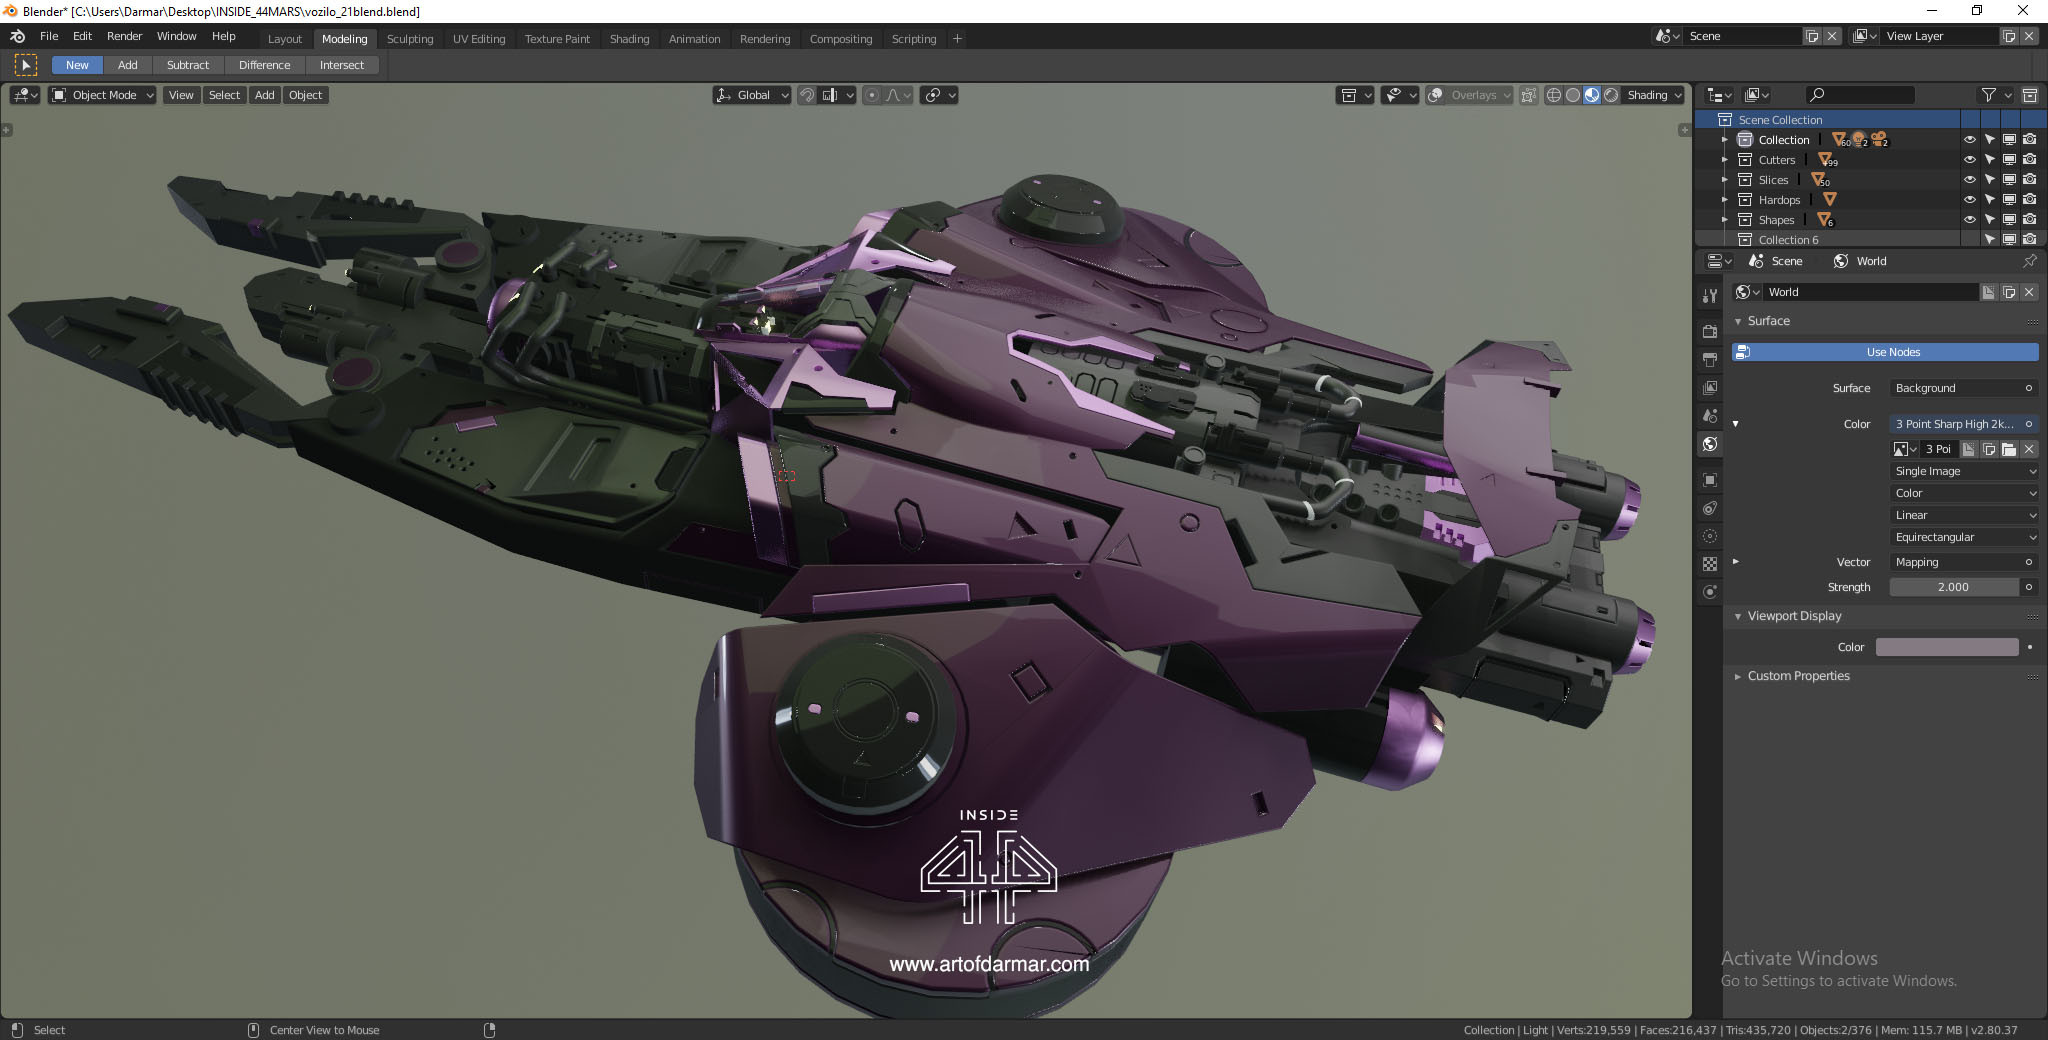Open the View Layer properties tab
Image resolution: width=2048 pixels, height=1040 pixels.
(1710, 387)
